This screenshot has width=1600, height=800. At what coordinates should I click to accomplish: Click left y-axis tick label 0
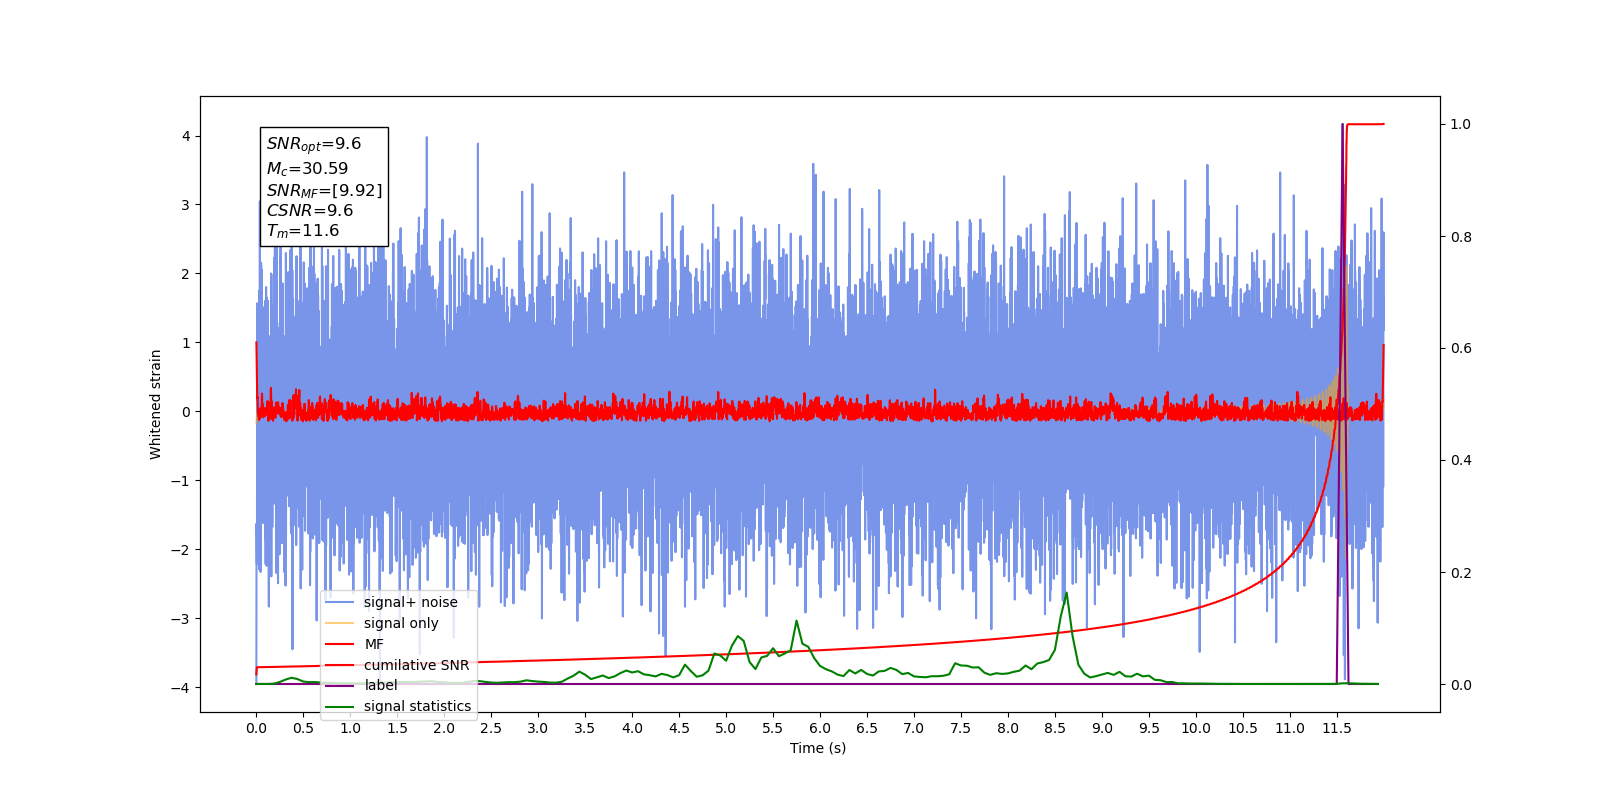[x=186, y=412]
